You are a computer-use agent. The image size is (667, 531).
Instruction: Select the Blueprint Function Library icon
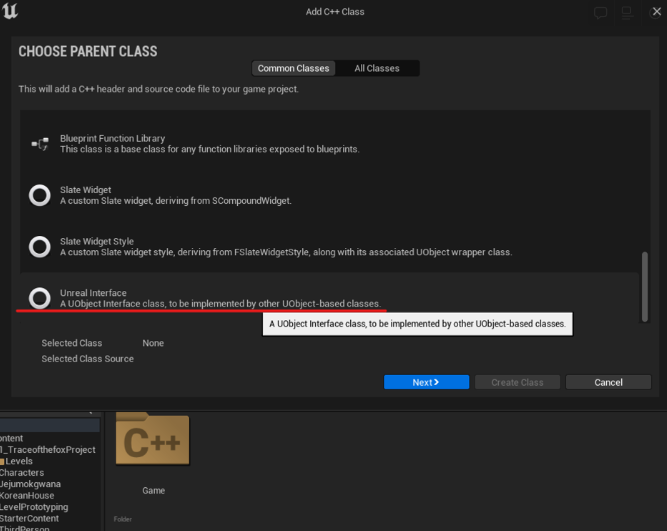40,144
